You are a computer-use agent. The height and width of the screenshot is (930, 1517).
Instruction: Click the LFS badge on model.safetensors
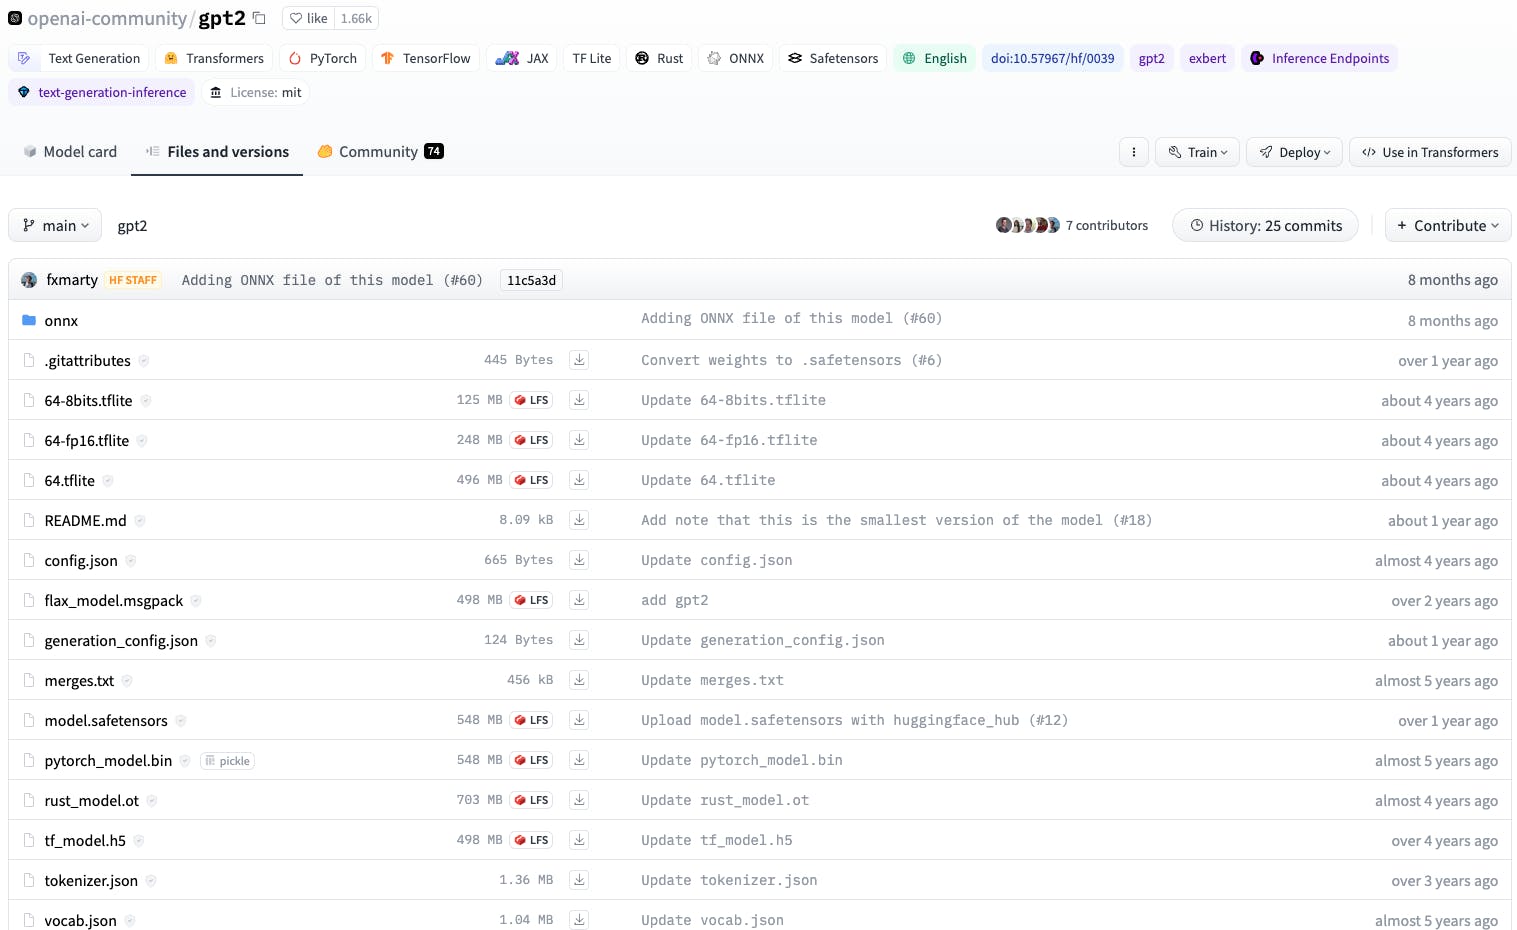coord(531,720)
